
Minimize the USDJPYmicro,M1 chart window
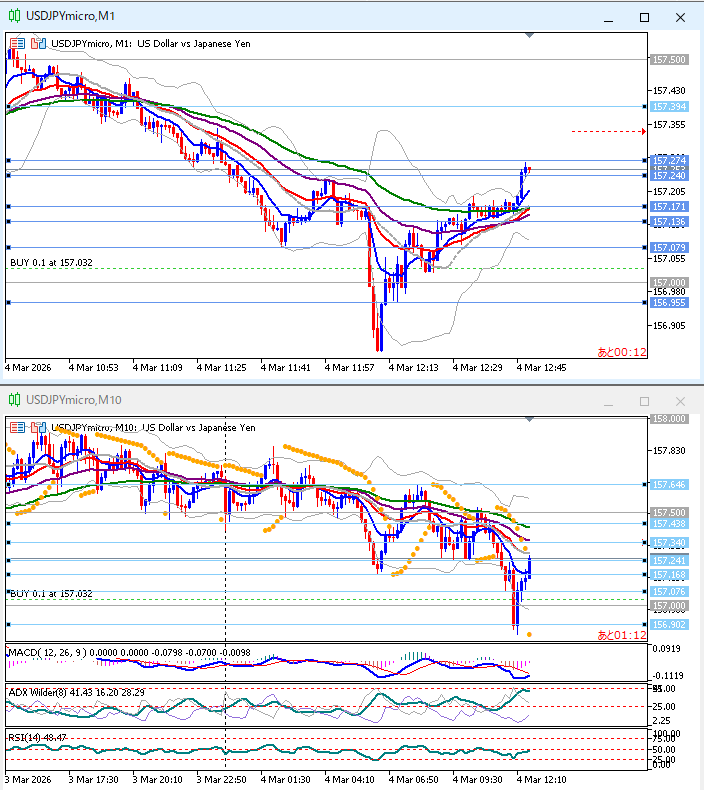pos(609,17)
